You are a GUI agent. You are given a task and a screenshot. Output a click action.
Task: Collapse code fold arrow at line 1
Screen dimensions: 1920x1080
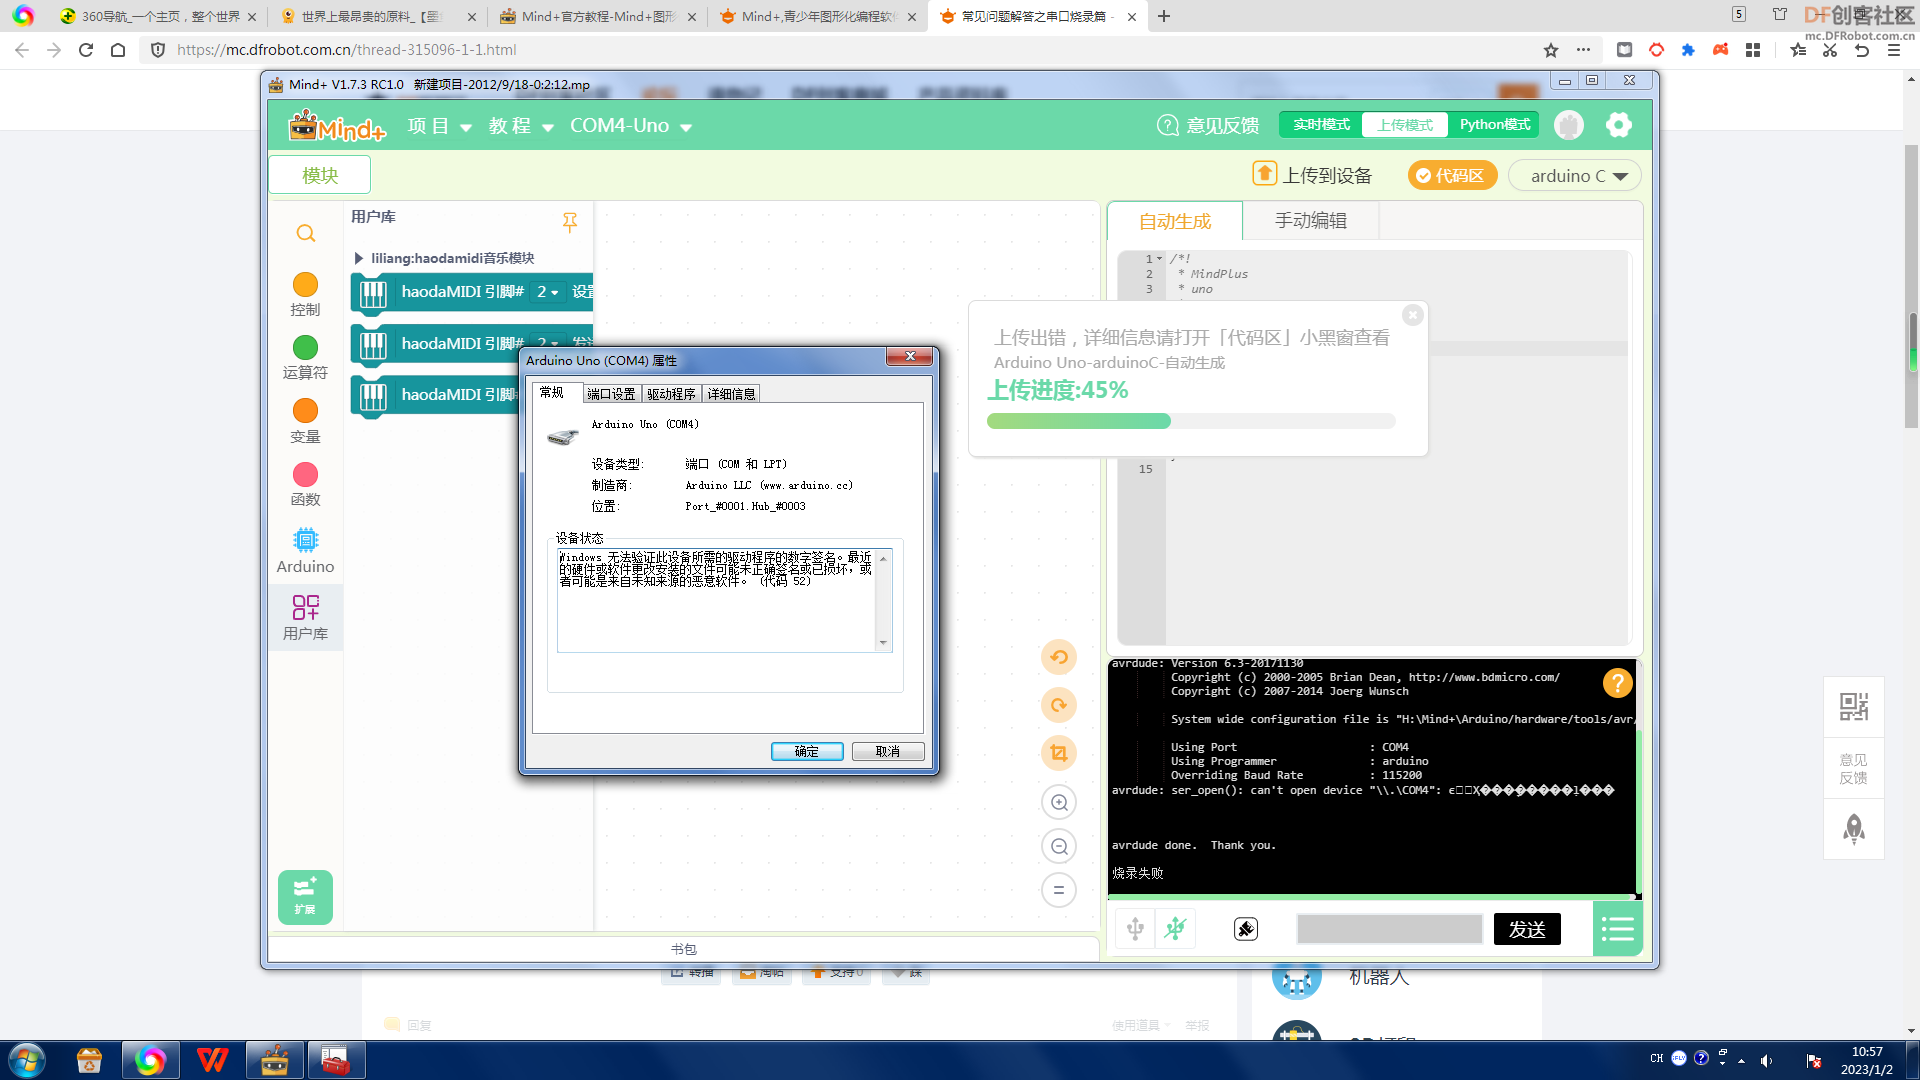pos(1160,259)
